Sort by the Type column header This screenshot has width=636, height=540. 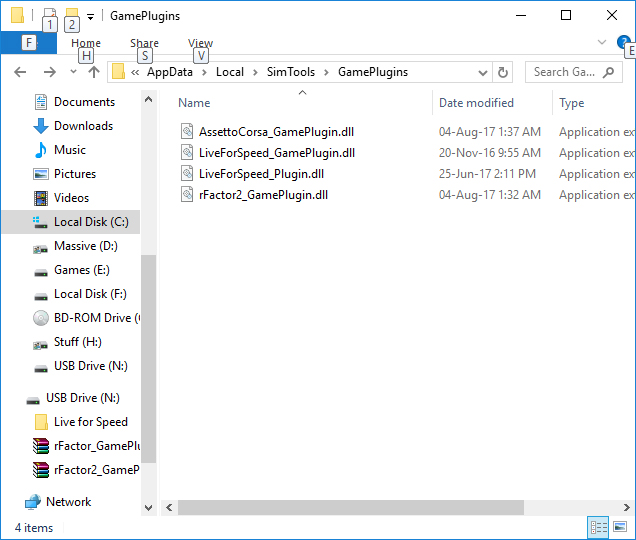572,103
